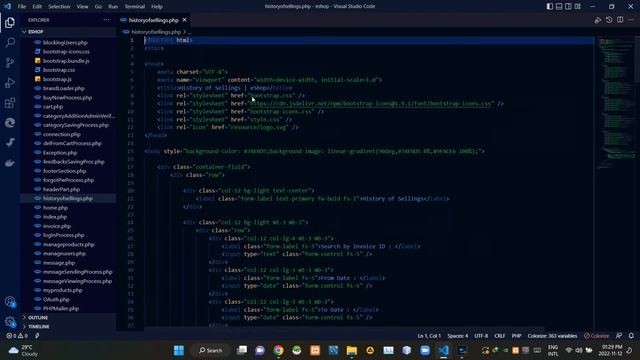This screenshot has height=360, width=640.
Task: Click the Windows Start button
Action: pos(179,350)
